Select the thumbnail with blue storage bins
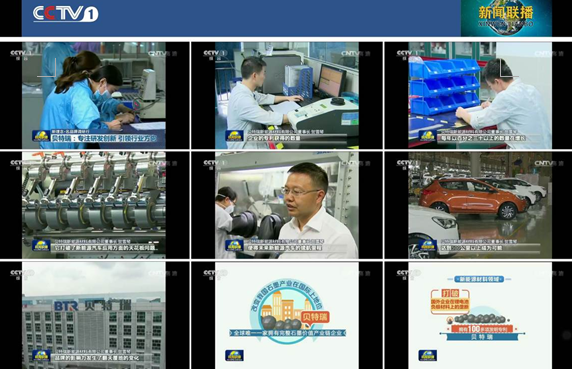This screenshot has height=370, width=572. click(480, 95)
